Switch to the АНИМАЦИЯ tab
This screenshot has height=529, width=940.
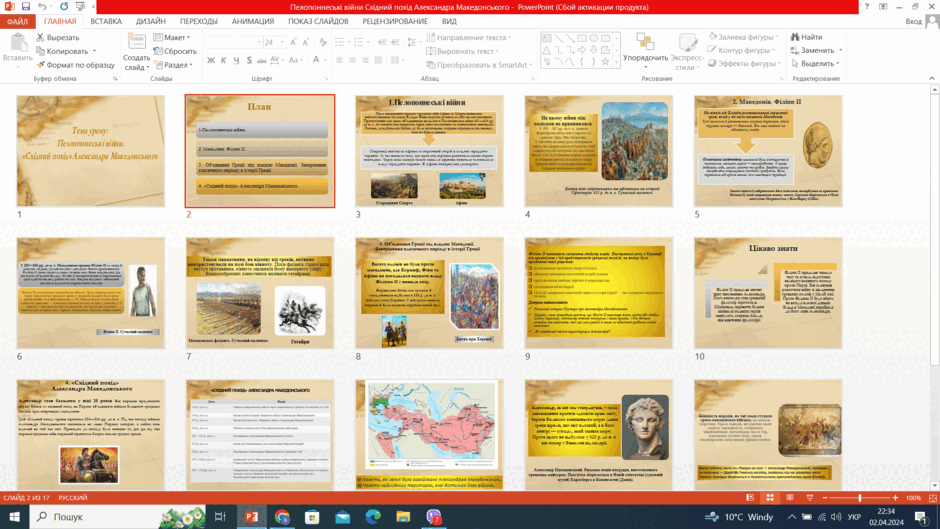[253, 21]
